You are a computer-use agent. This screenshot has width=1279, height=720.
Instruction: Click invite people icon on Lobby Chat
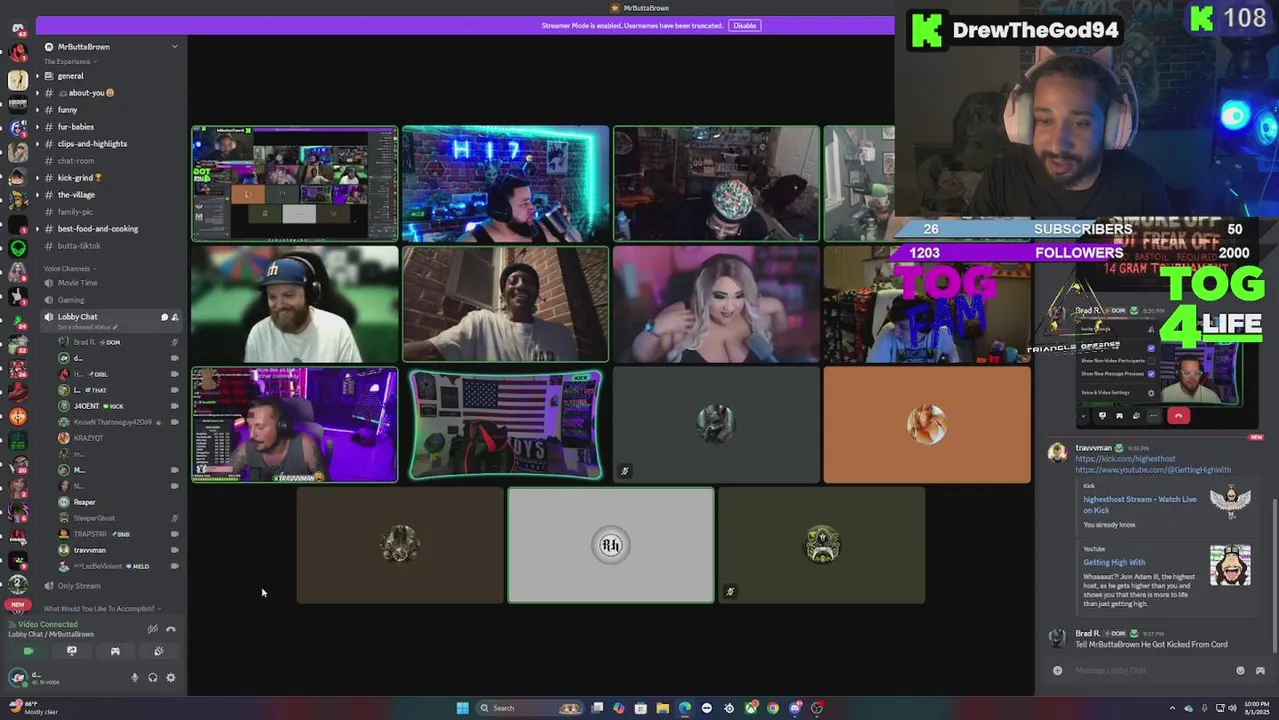click(175, 317)
